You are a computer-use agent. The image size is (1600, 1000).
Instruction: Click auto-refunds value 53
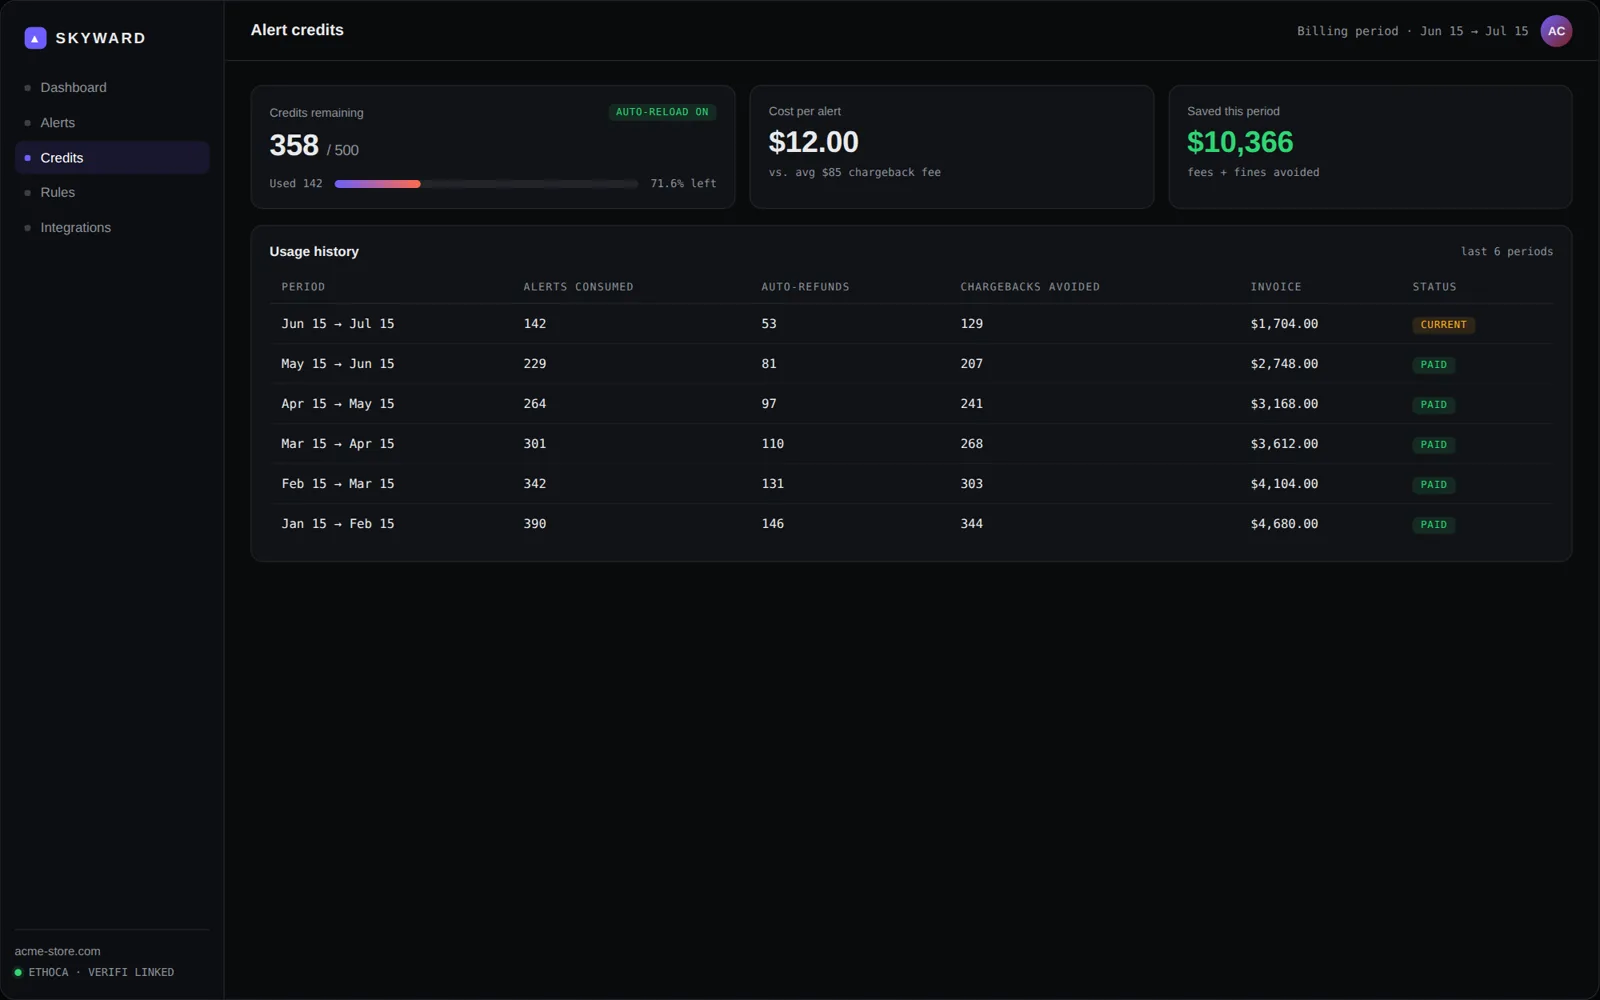(769, 324)
